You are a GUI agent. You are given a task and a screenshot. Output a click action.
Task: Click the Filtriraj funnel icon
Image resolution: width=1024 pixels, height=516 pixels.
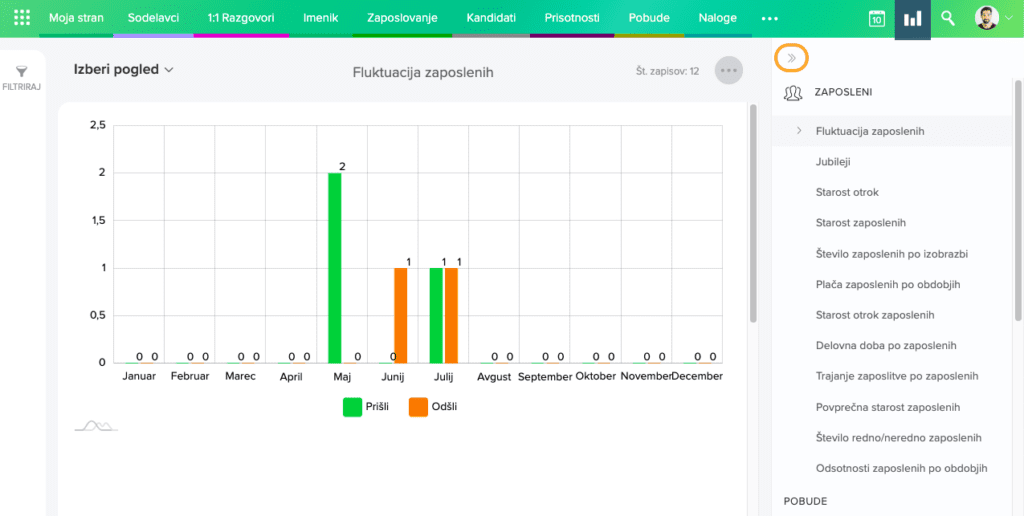point(20,71)
